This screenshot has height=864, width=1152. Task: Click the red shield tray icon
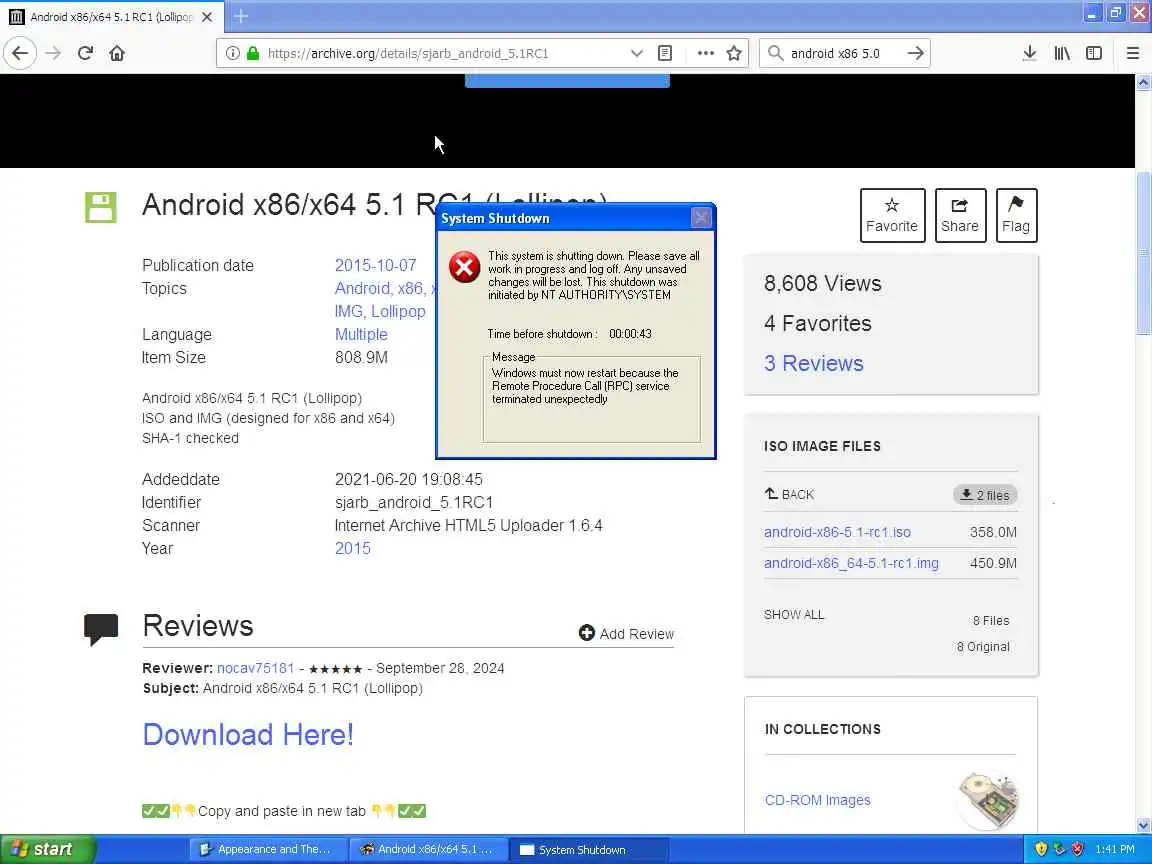[x=1077, y=849]
